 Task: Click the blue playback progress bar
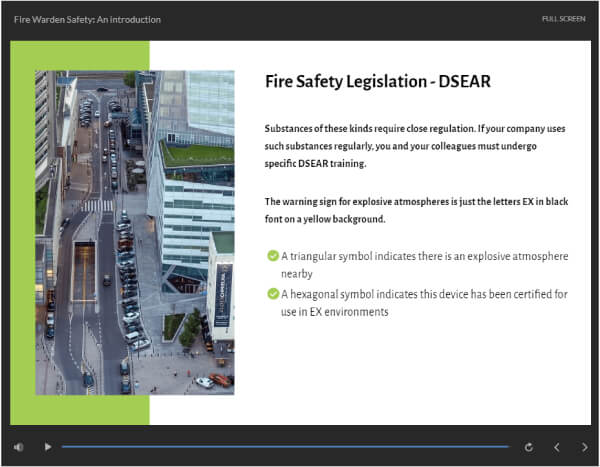pos(285,447)
